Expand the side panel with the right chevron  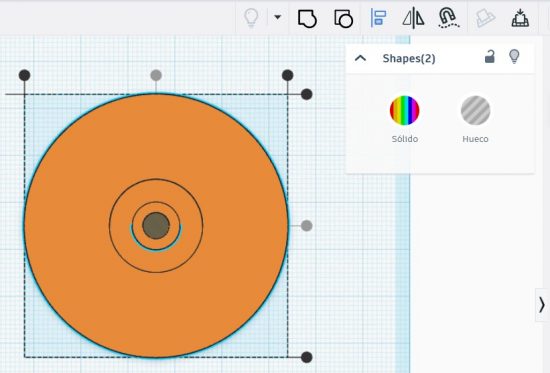pyautogui.click(x=542, y=305)
